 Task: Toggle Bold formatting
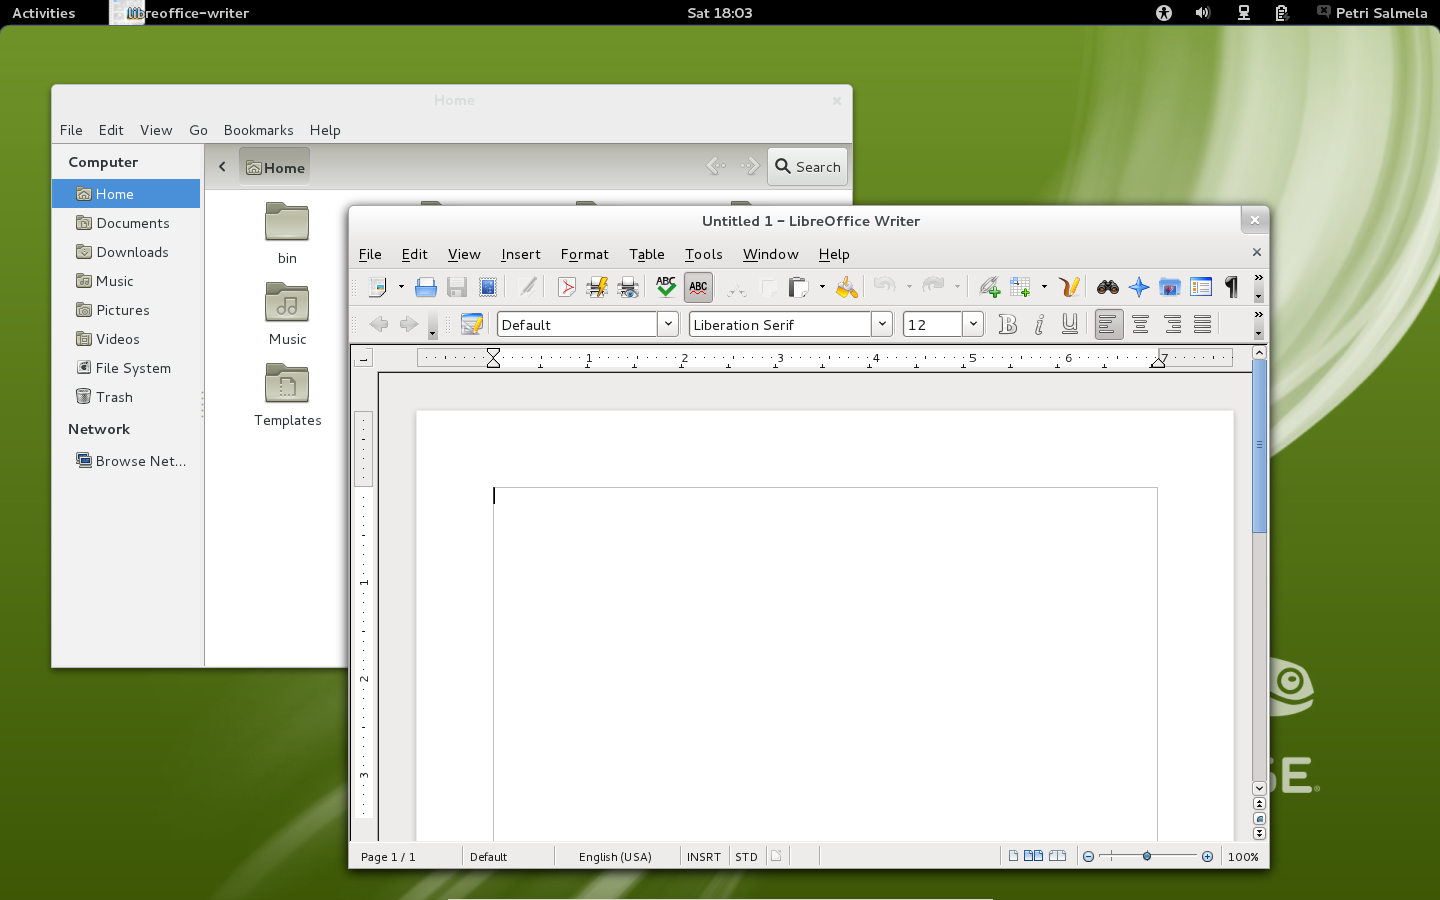pos(1007,324)
